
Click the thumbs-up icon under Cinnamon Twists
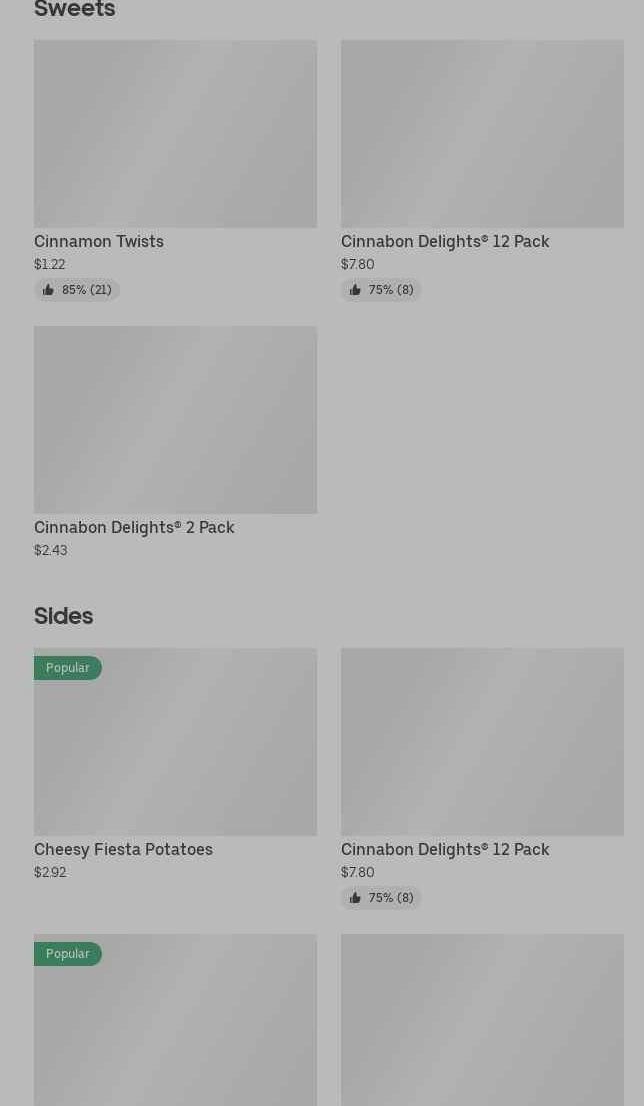click(x=48, y=290)
